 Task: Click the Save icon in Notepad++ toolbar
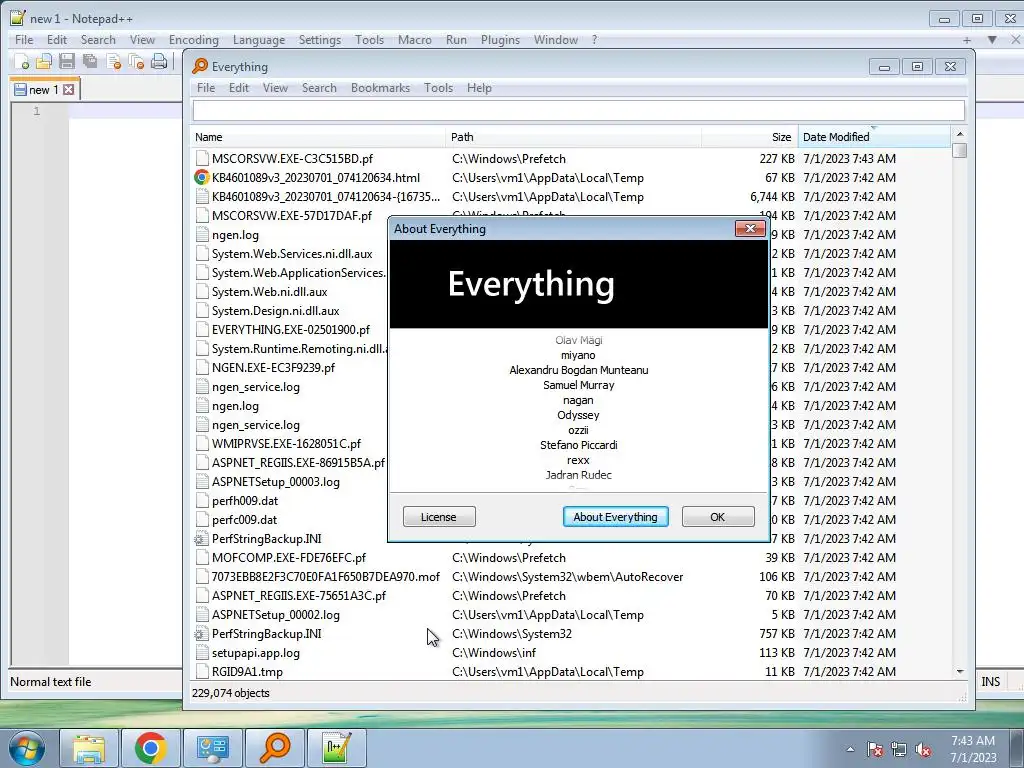(67, 62)
